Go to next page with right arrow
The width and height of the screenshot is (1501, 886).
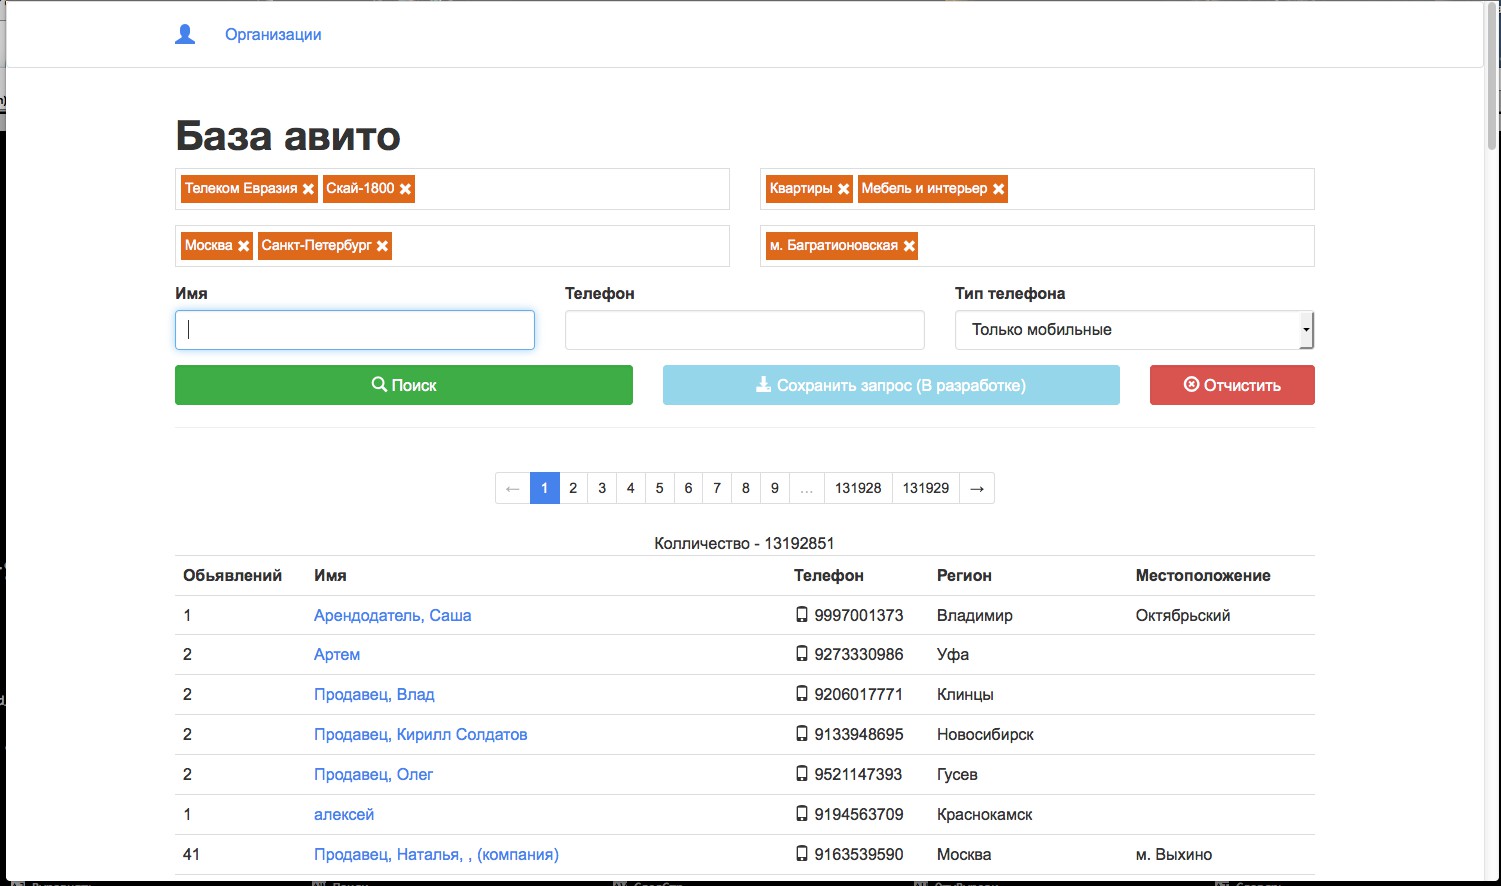coord(977,488)
